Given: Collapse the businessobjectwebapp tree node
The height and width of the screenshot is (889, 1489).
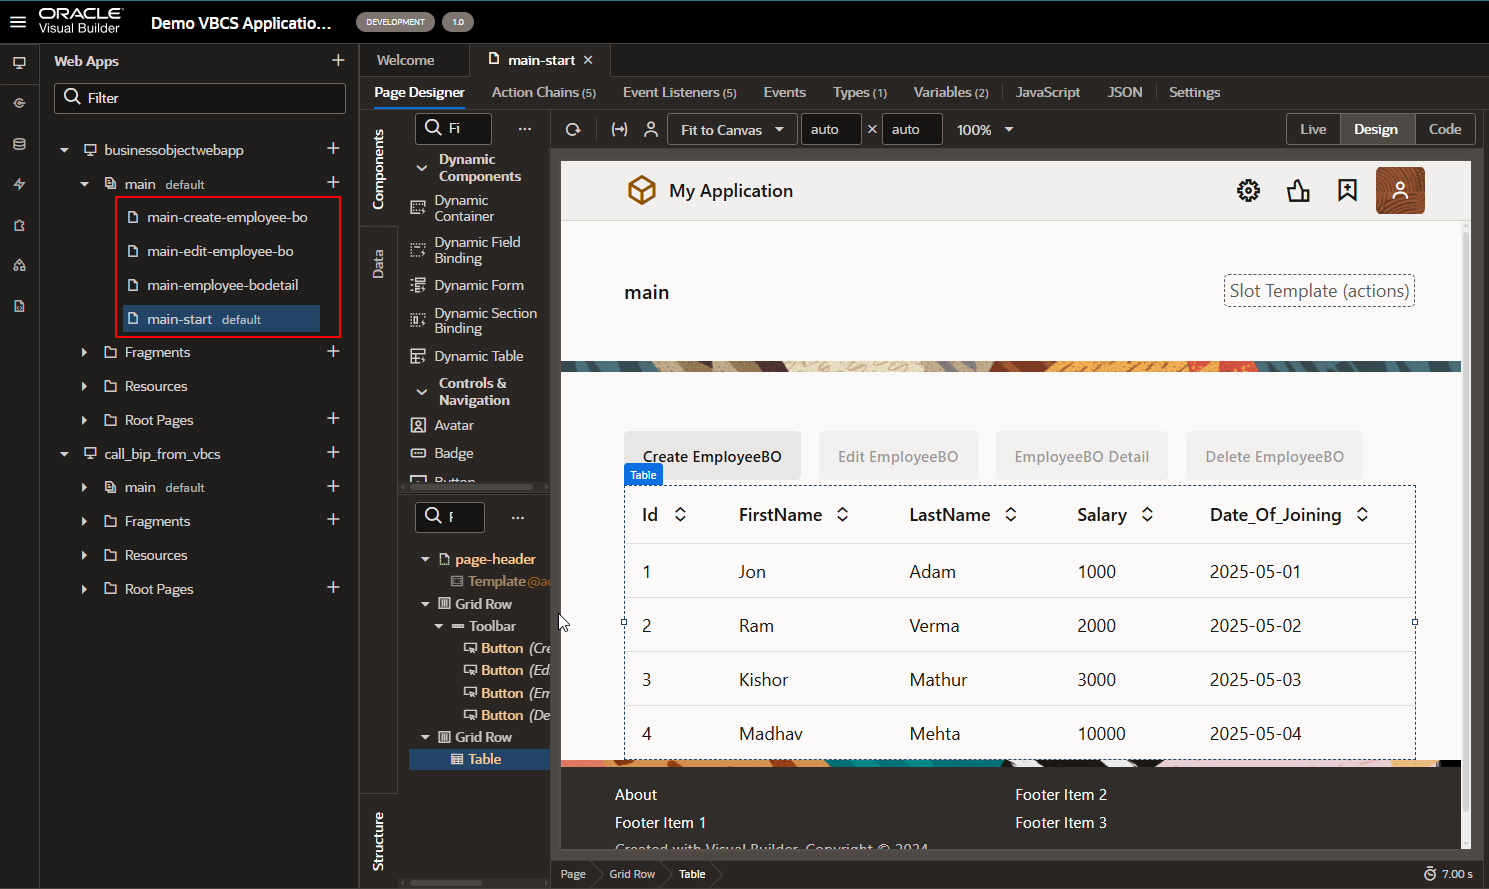Looking at the screenshot, I should point(64,149).
